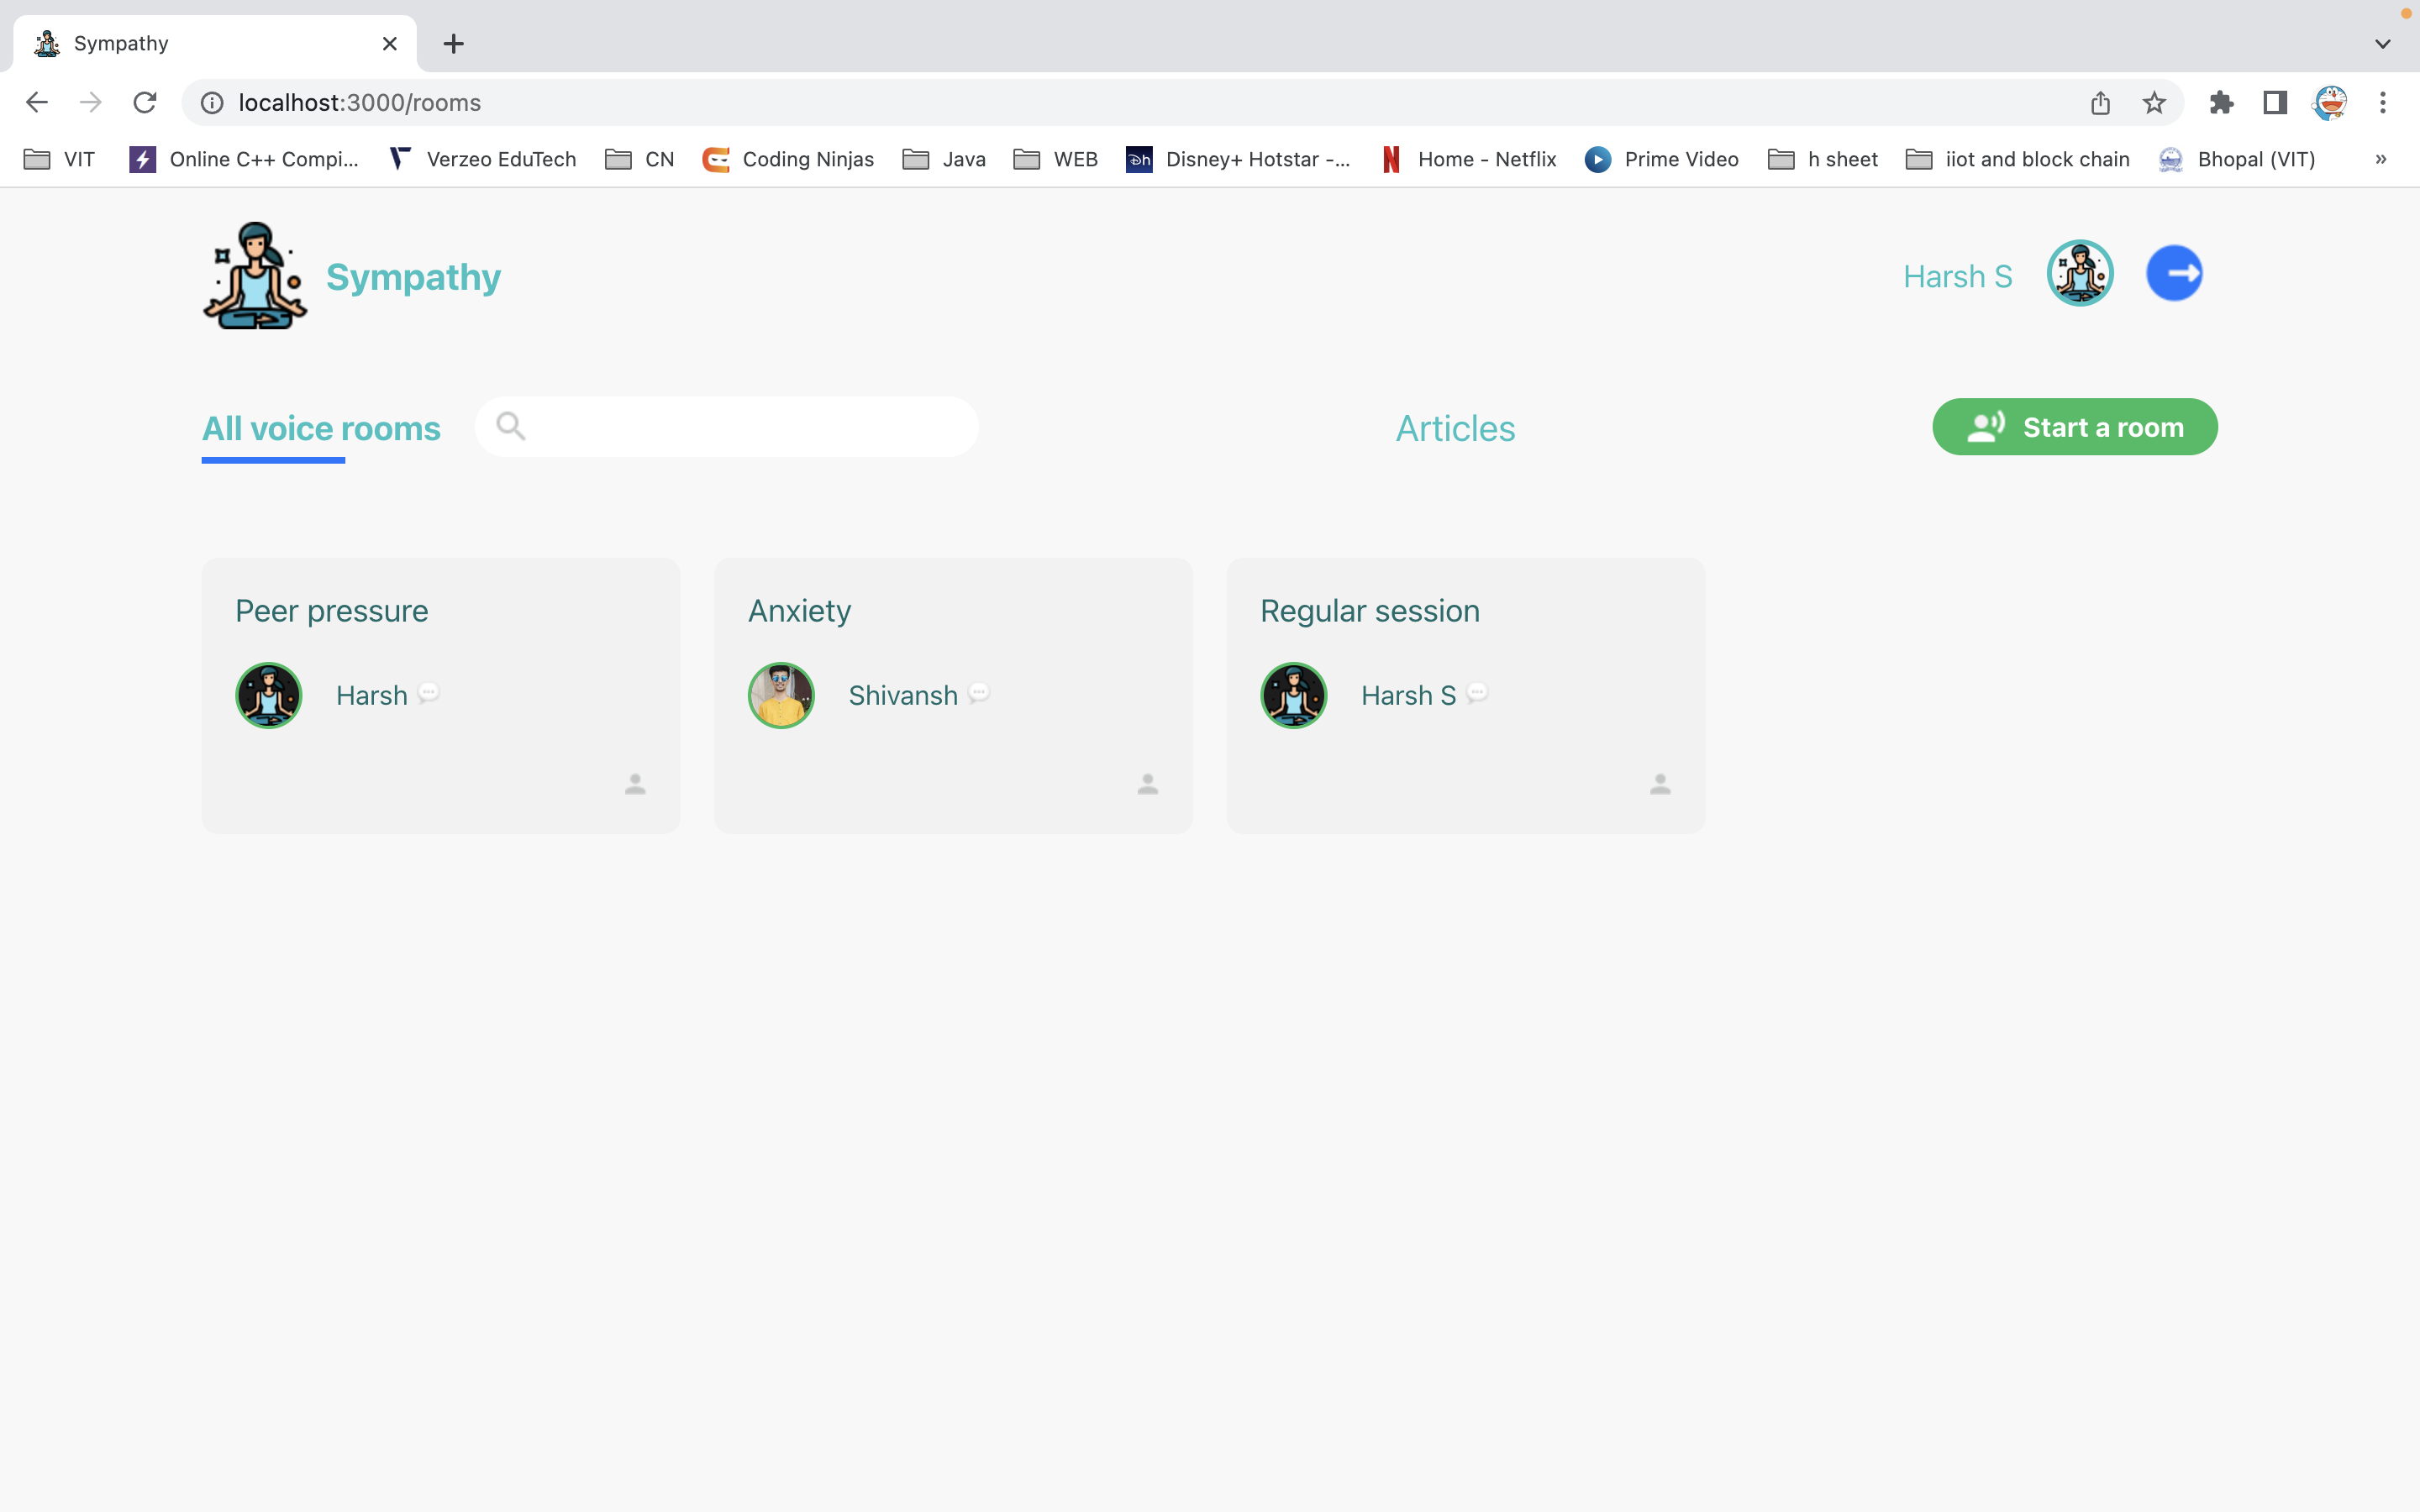
Task: Open the Chrome three-dot menu
Action: [2383, 103]
